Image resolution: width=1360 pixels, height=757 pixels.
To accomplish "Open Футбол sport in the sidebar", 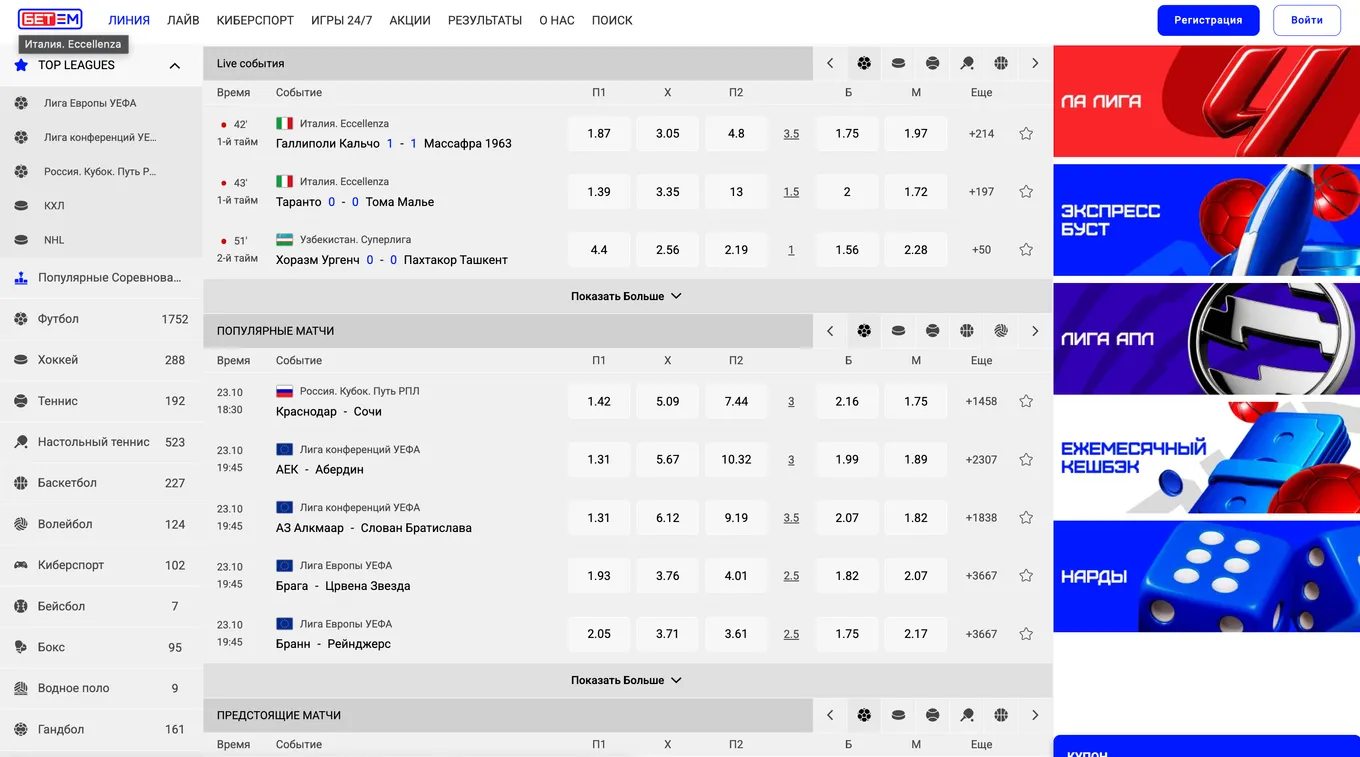I will coord(100,319).
